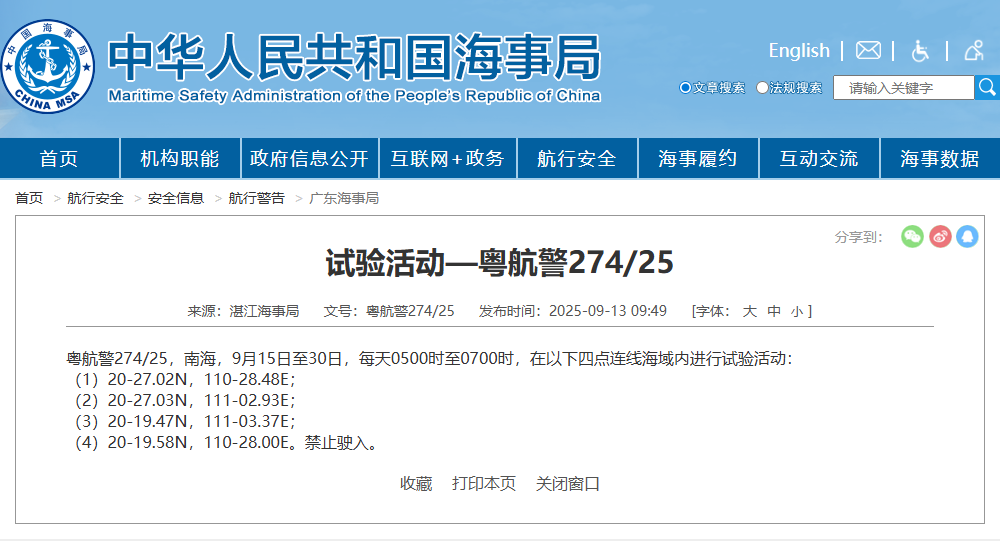Click 关闭窗口 to close the page
Viewport: 1000px width, 541px height.
568,484
